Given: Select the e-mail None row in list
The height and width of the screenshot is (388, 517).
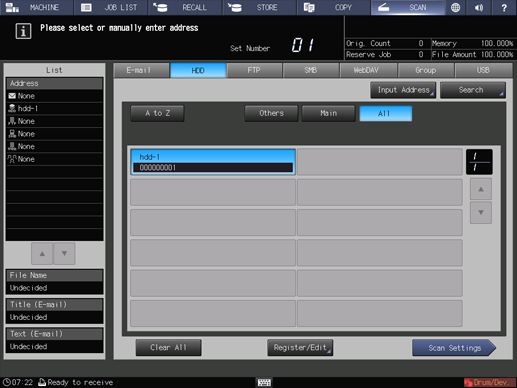Looking at the screenshot, I should (x=54, y=96).
